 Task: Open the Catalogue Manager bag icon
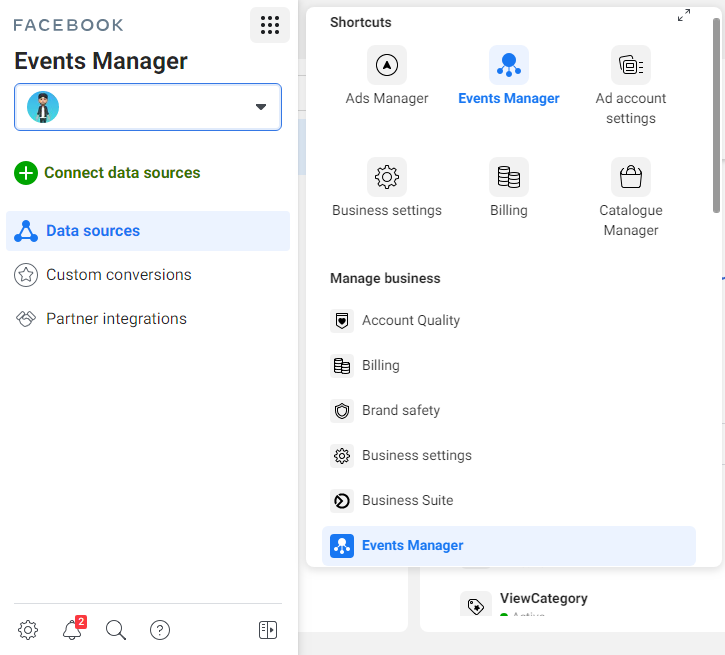click(631, 177)
